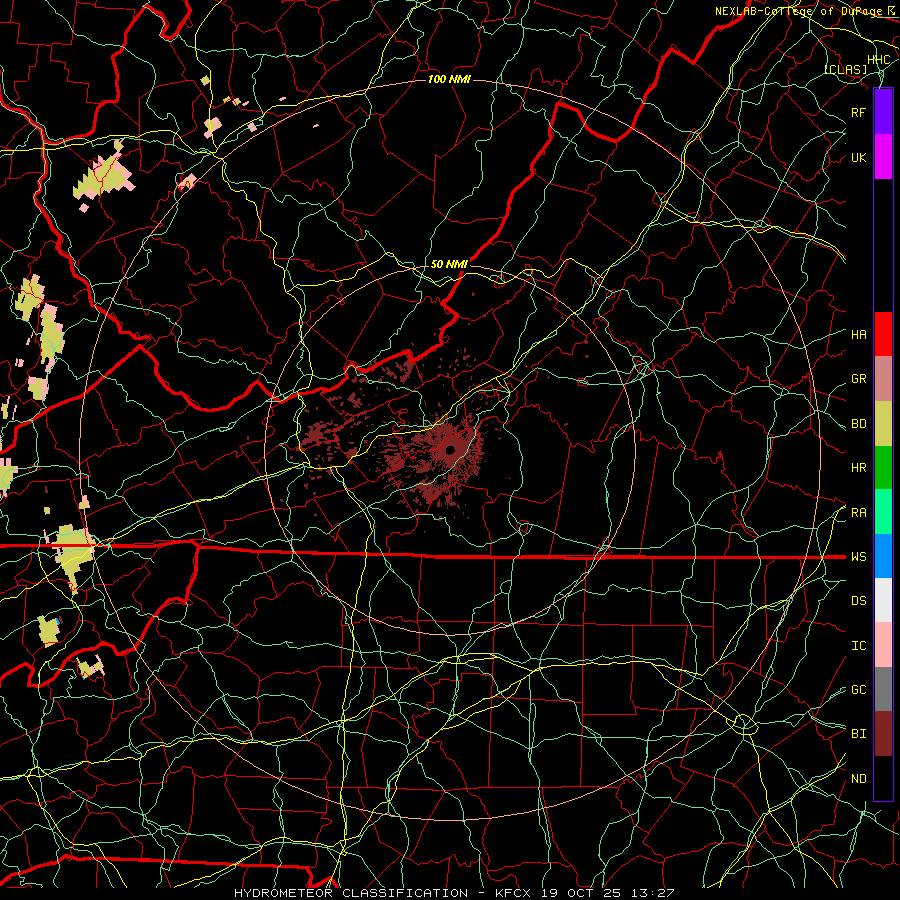
Task: Click the UK legend label
Action: click(x=858, y=157)
